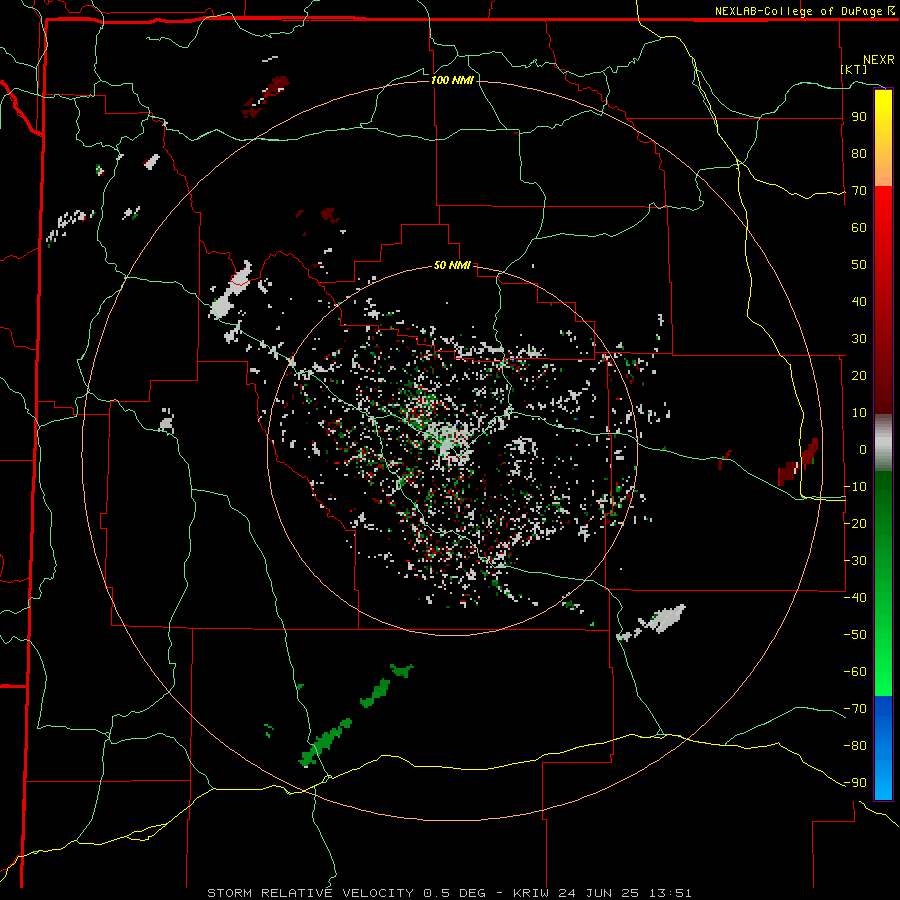Select the -30 value on the velocity scale
900x900 pixels.
pyautogui.click(x=855, y=561)
